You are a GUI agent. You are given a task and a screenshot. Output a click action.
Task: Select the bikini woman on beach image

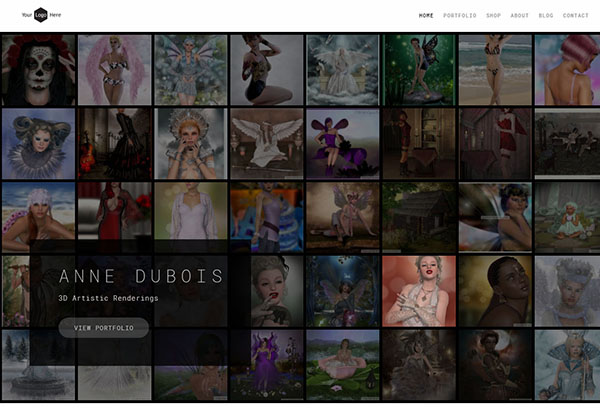tap(494, 70)
